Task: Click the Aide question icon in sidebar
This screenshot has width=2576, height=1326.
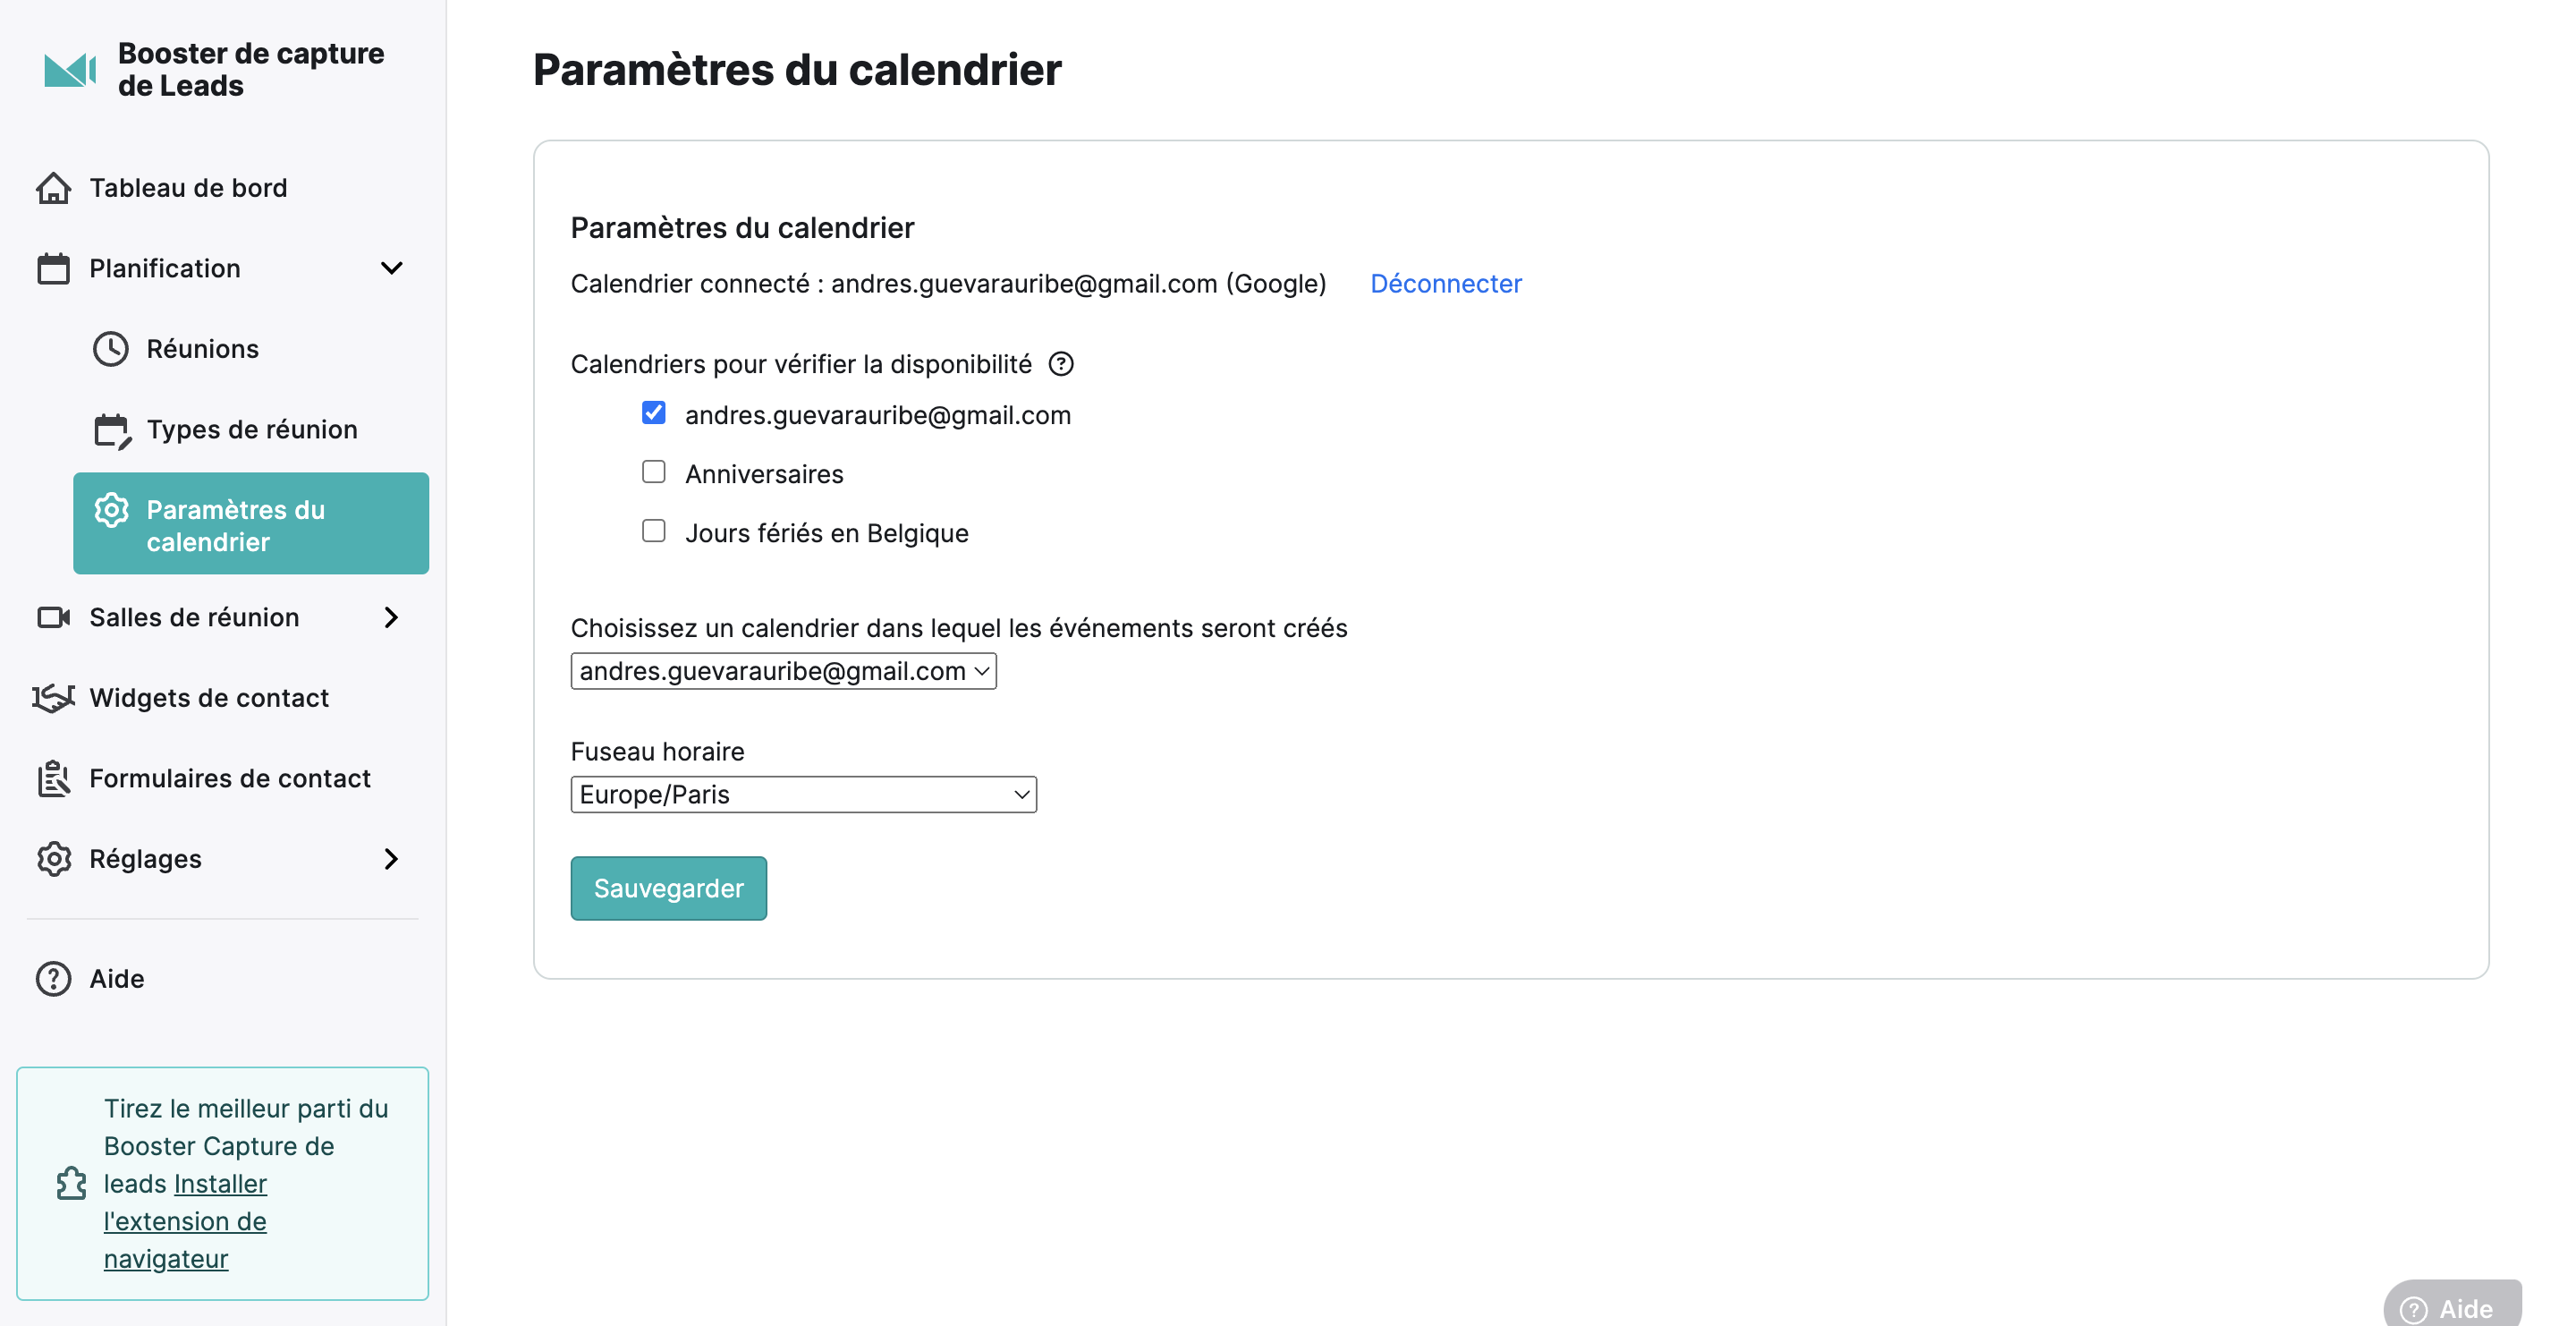Action: point(54,979)
